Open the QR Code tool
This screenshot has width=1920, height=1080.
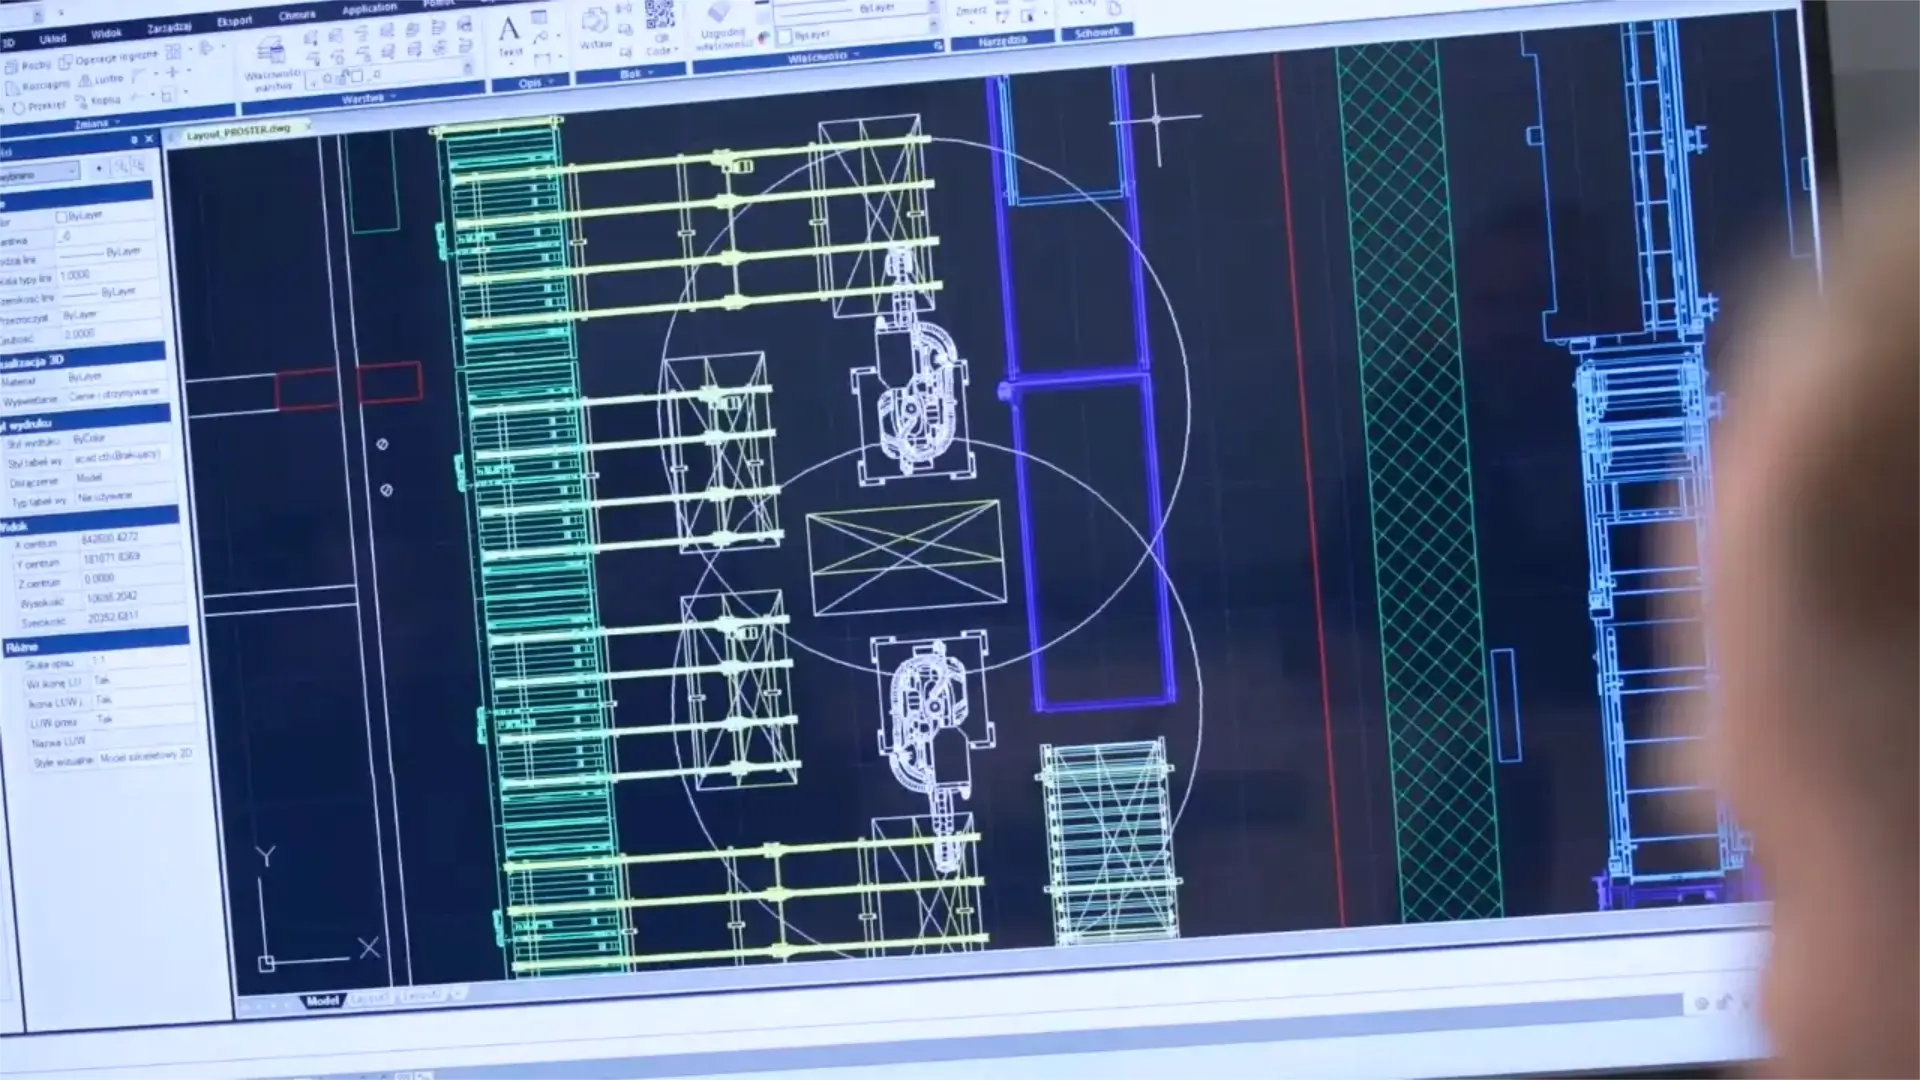[659, 28]
